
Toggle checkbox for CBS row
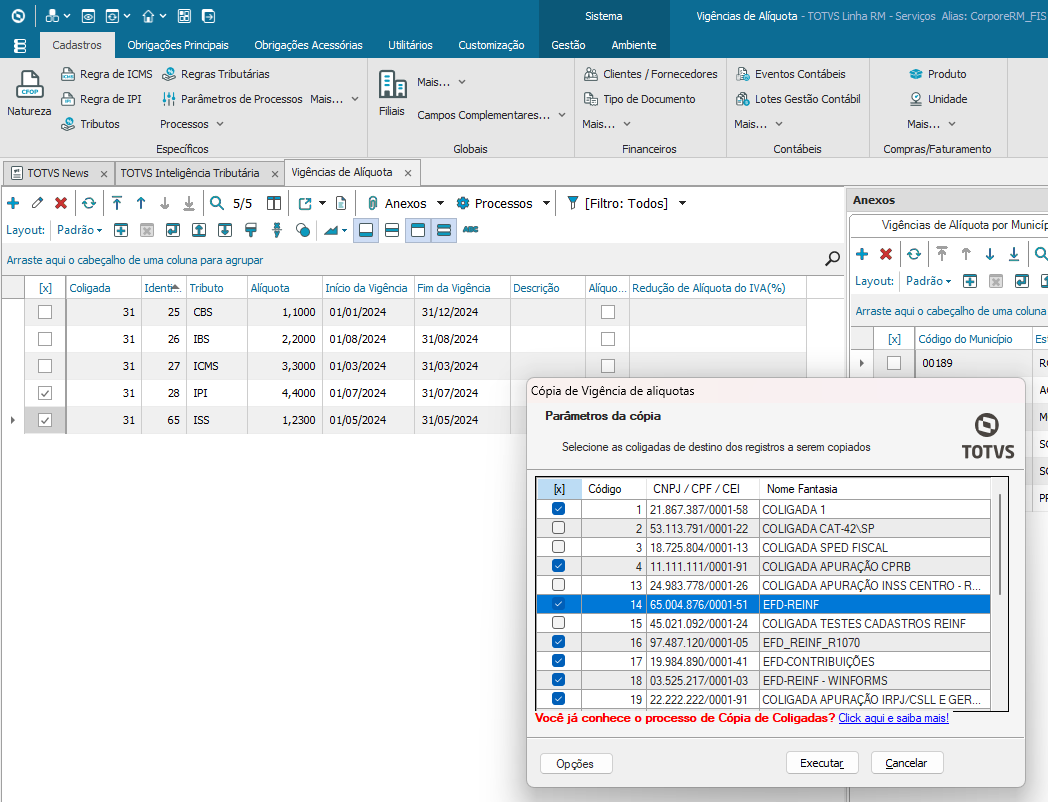[45, 311]
